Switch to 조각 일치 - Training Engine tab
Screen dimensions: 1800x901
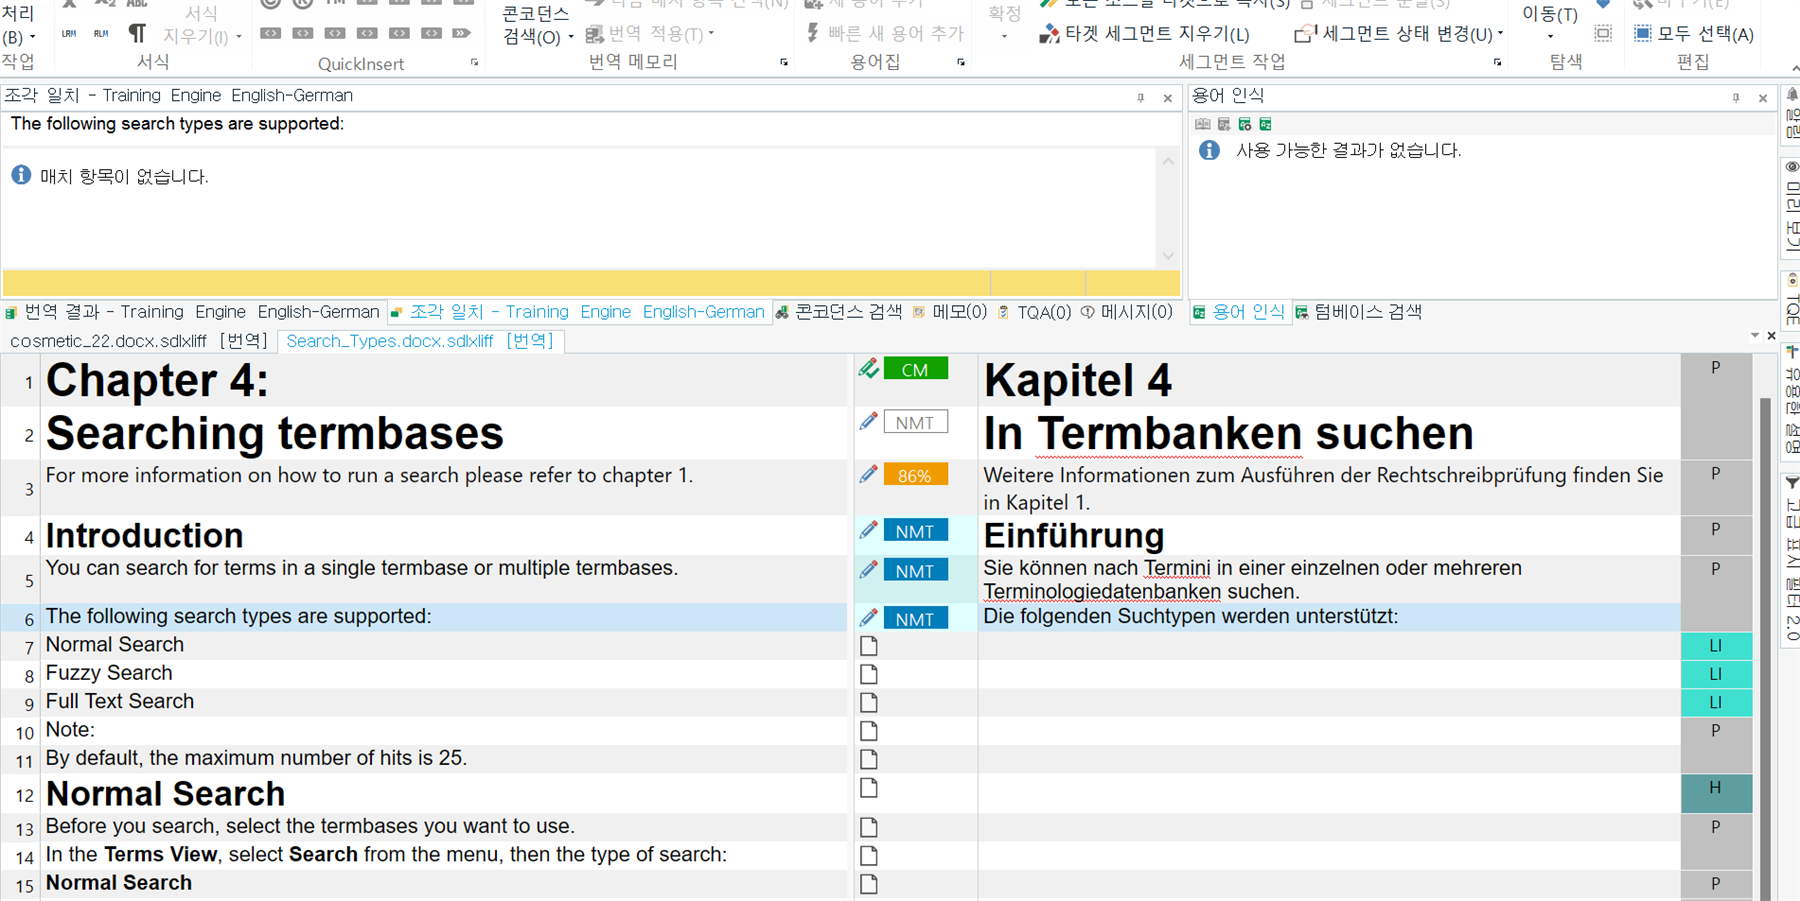coord(579,312)
